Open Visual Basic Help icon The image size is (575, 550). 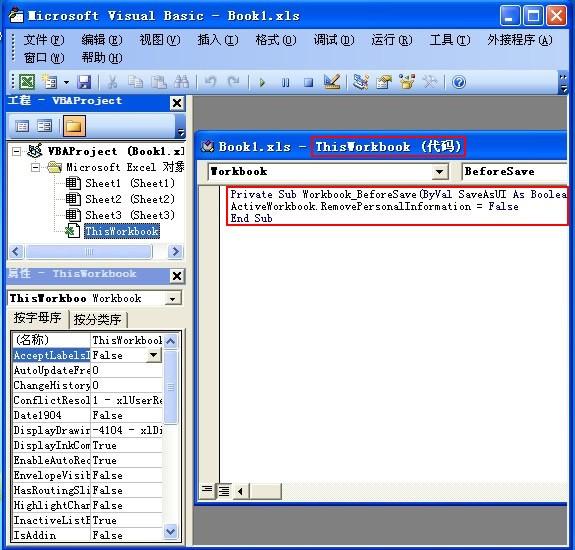(459, 82)
